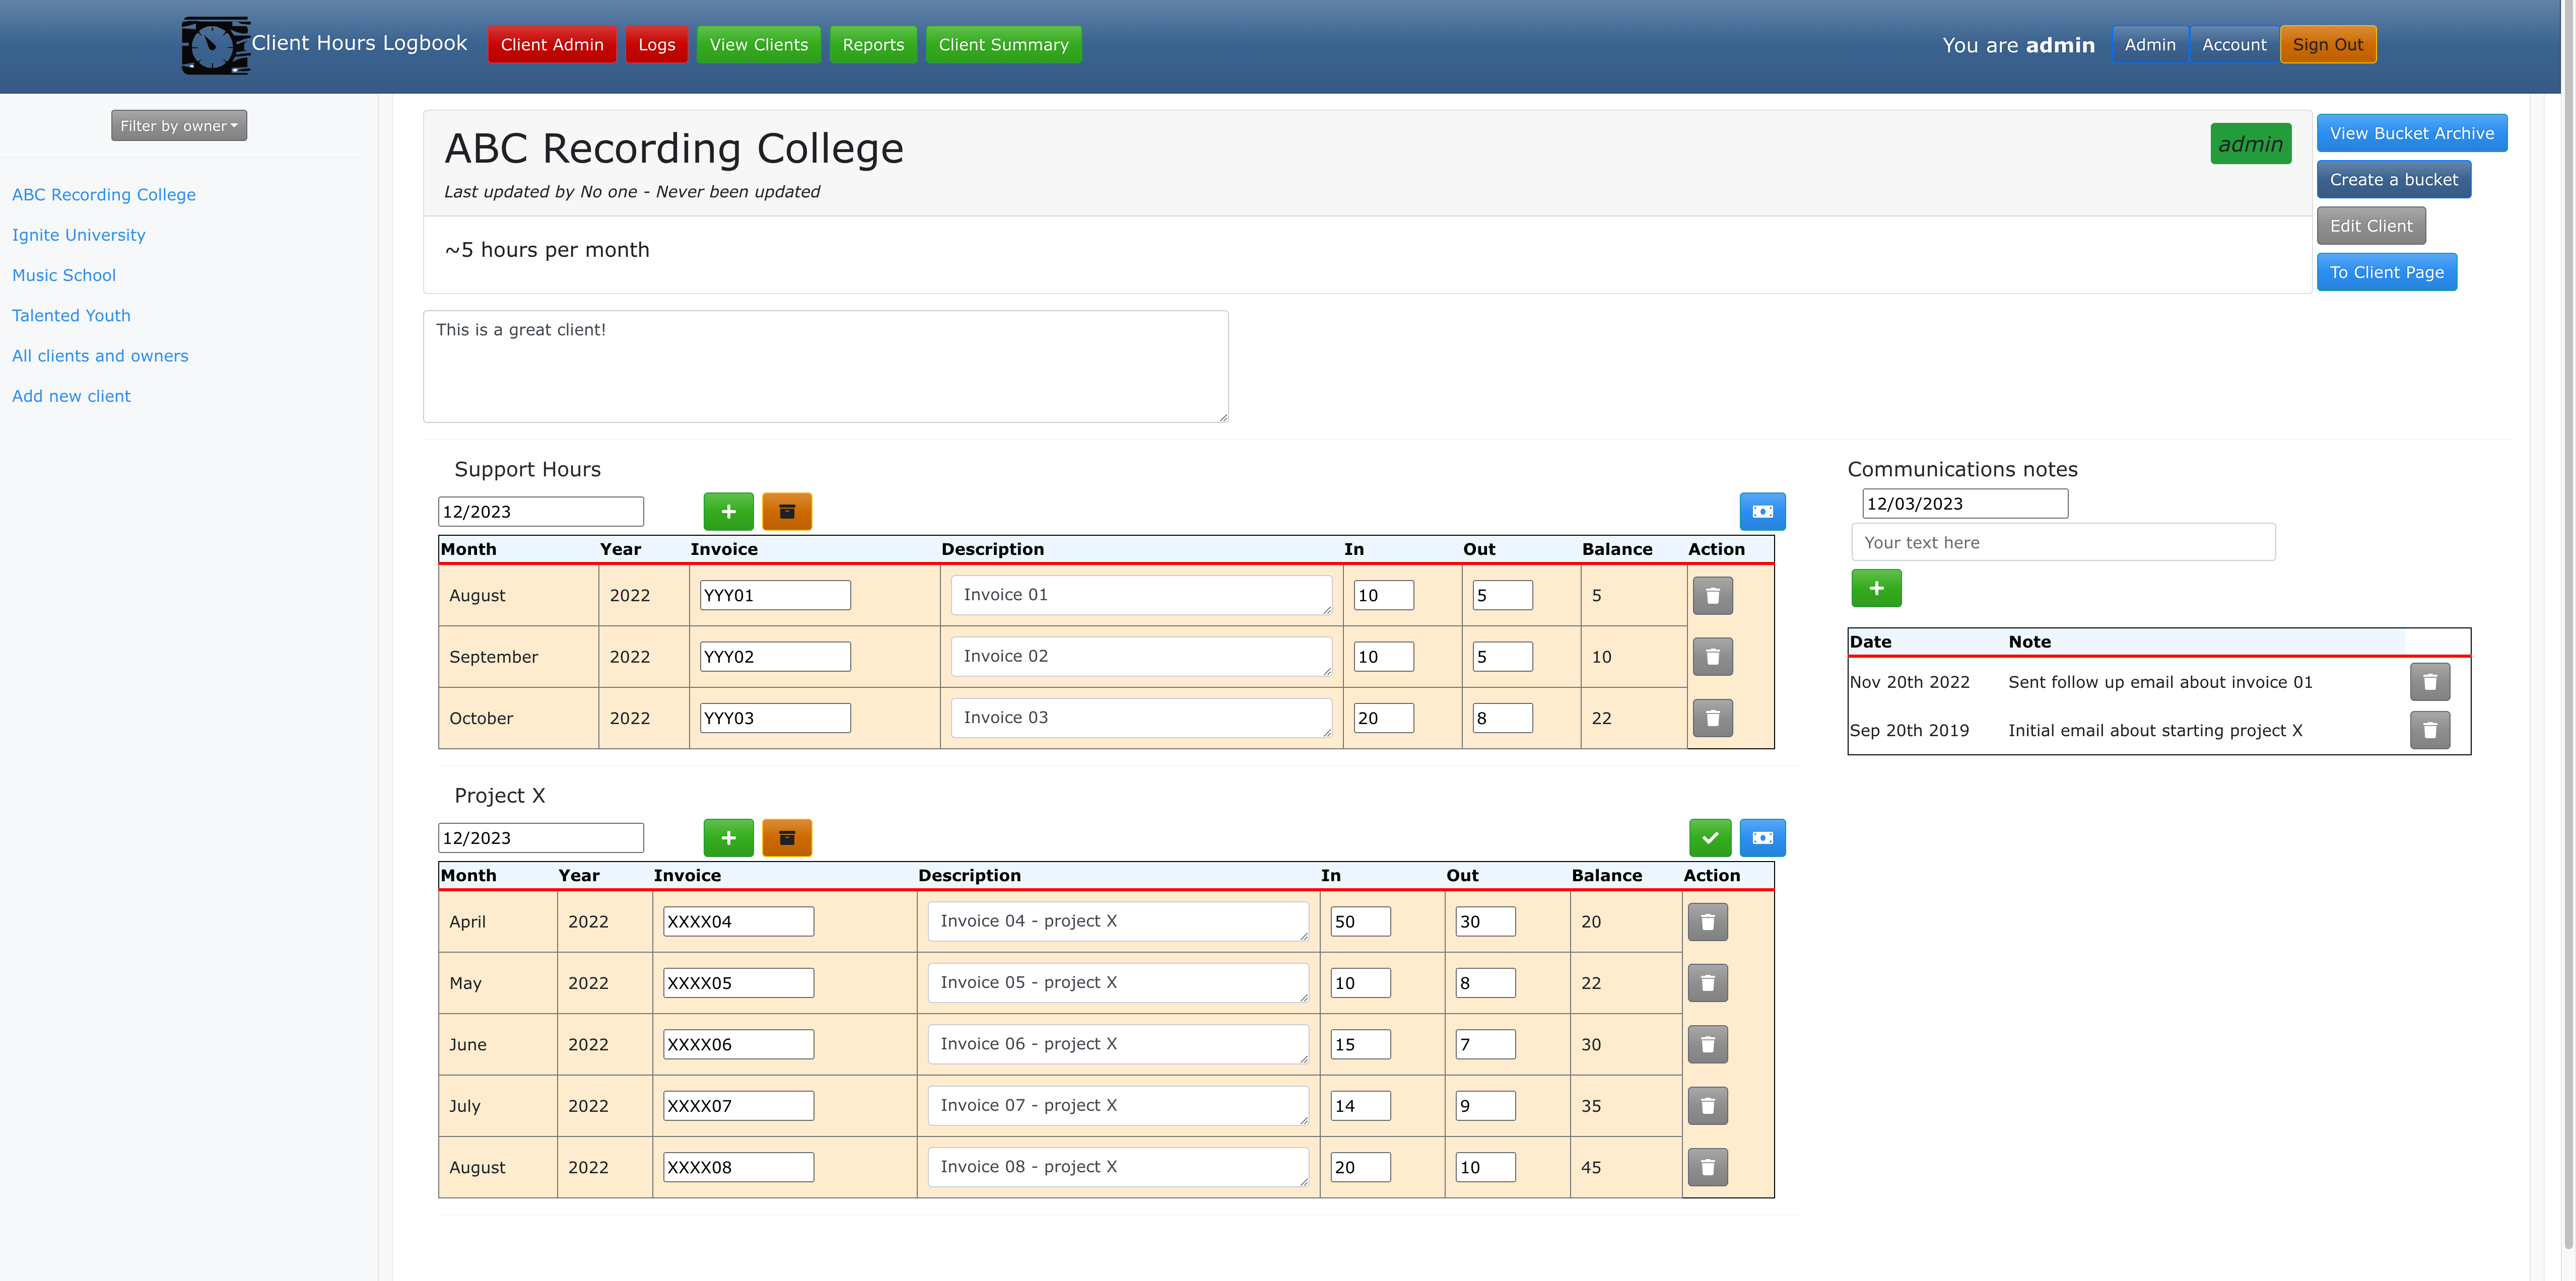Open the Client Admin menu
Viewport: 2576px width, 1281px height.
tap(552, 44)
